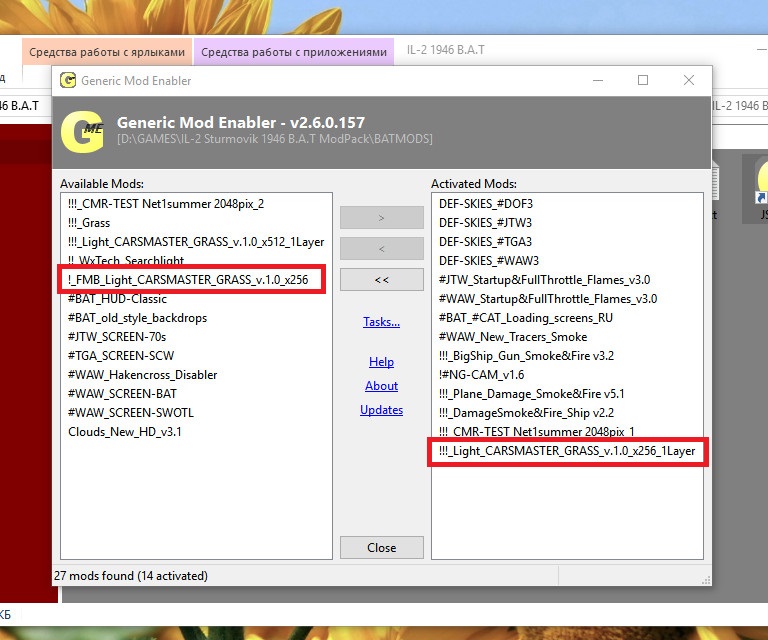Select !!!_Light_CARSMASTER_GRASS_v.1.0_x256_1Layer in Activated Mods
768x640 pixels.
(567, 451)
